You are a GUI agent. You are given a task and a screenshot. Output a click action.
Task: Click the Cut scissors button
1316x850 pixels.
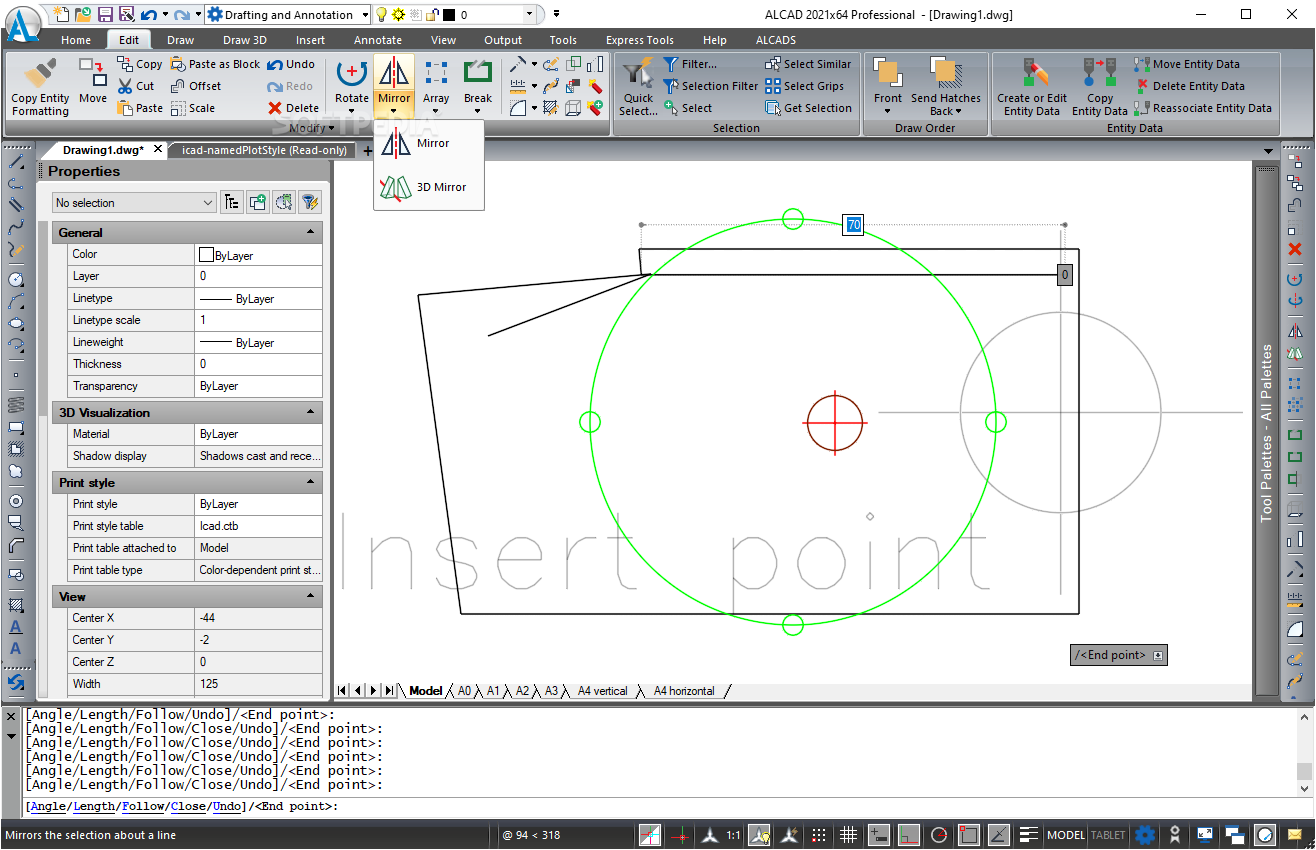(x=136, y=86)
